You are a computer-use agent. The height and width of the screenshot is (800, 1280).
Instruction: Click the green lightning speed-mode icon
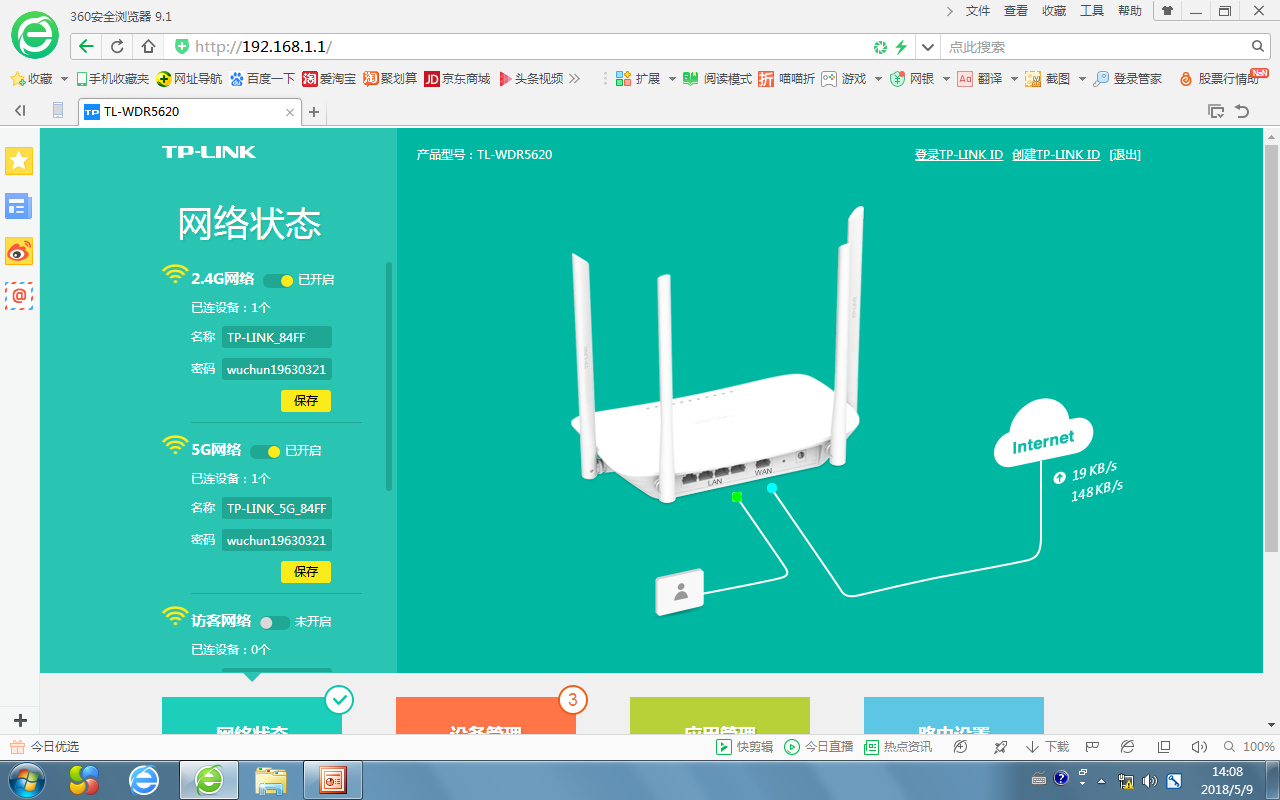(x=900, y=47)
